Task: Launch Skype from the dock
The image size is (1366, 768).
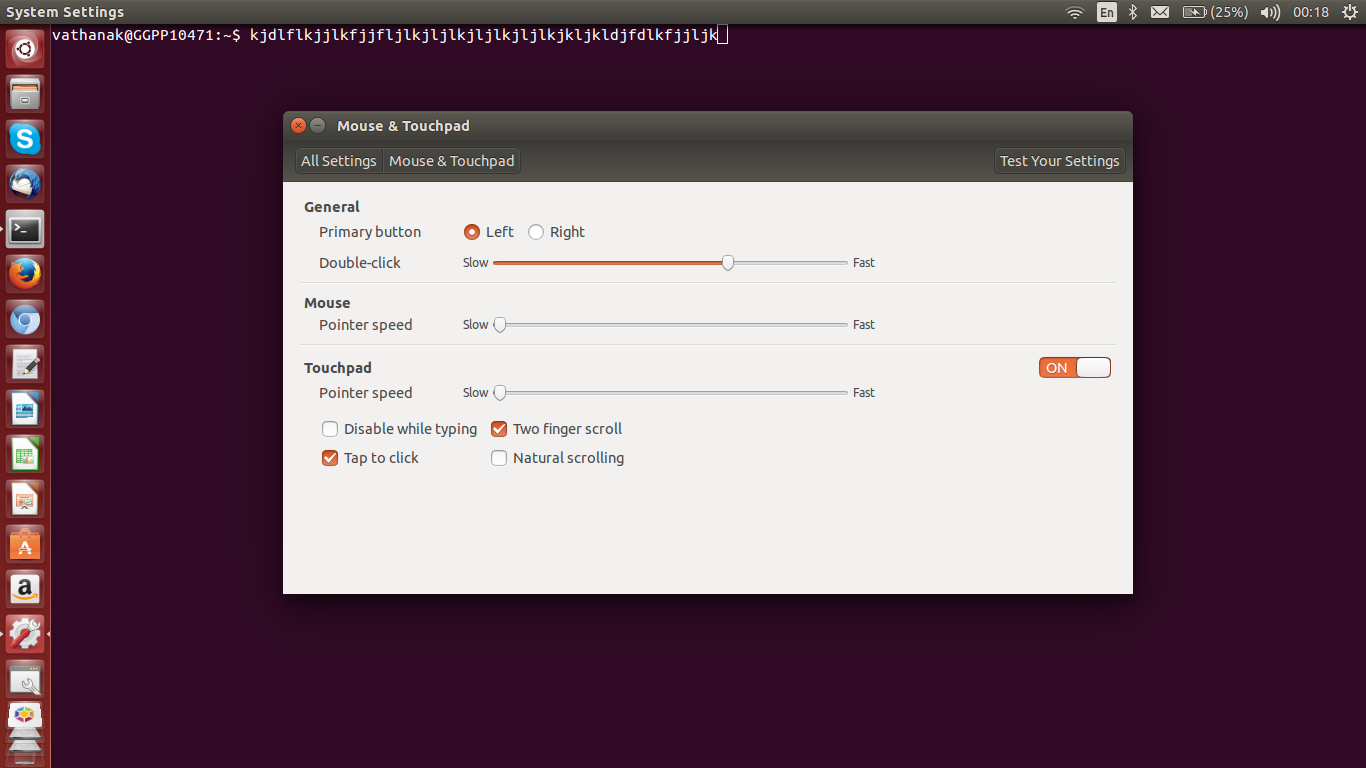Action: pos(25,139)
